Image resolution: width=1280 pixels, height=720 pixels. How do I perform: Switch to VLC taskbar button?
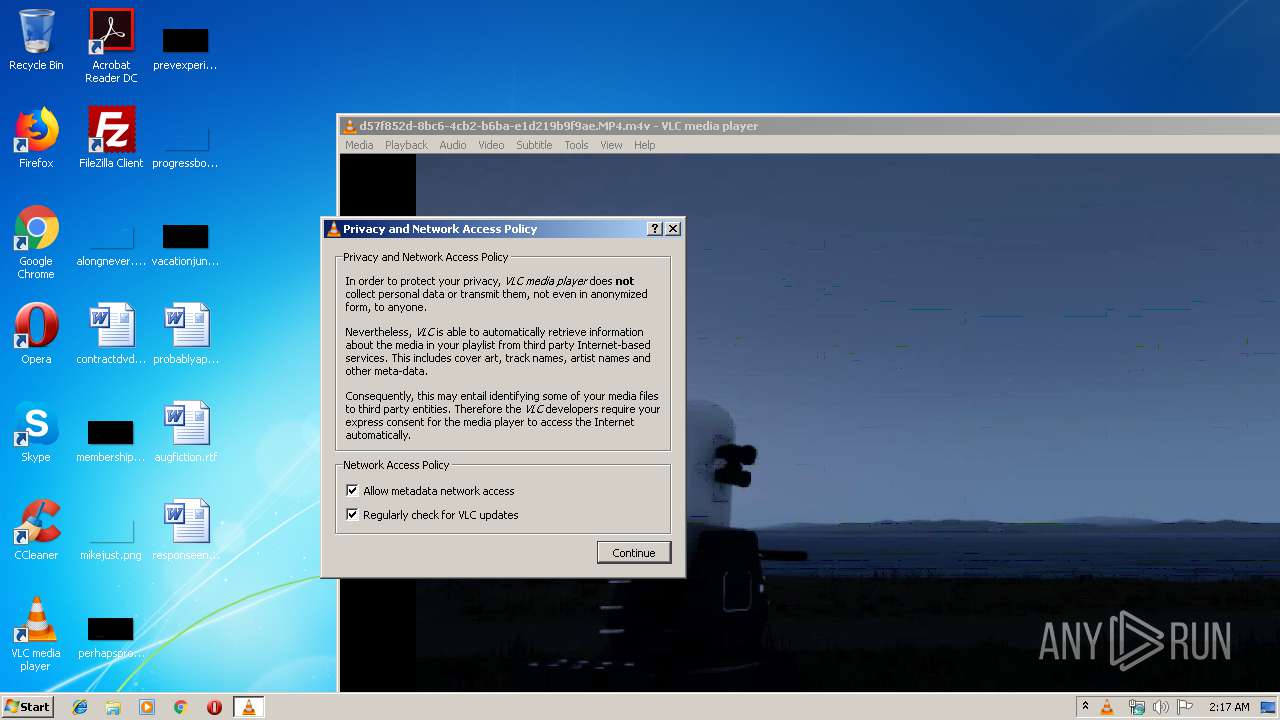click(248, 707)
